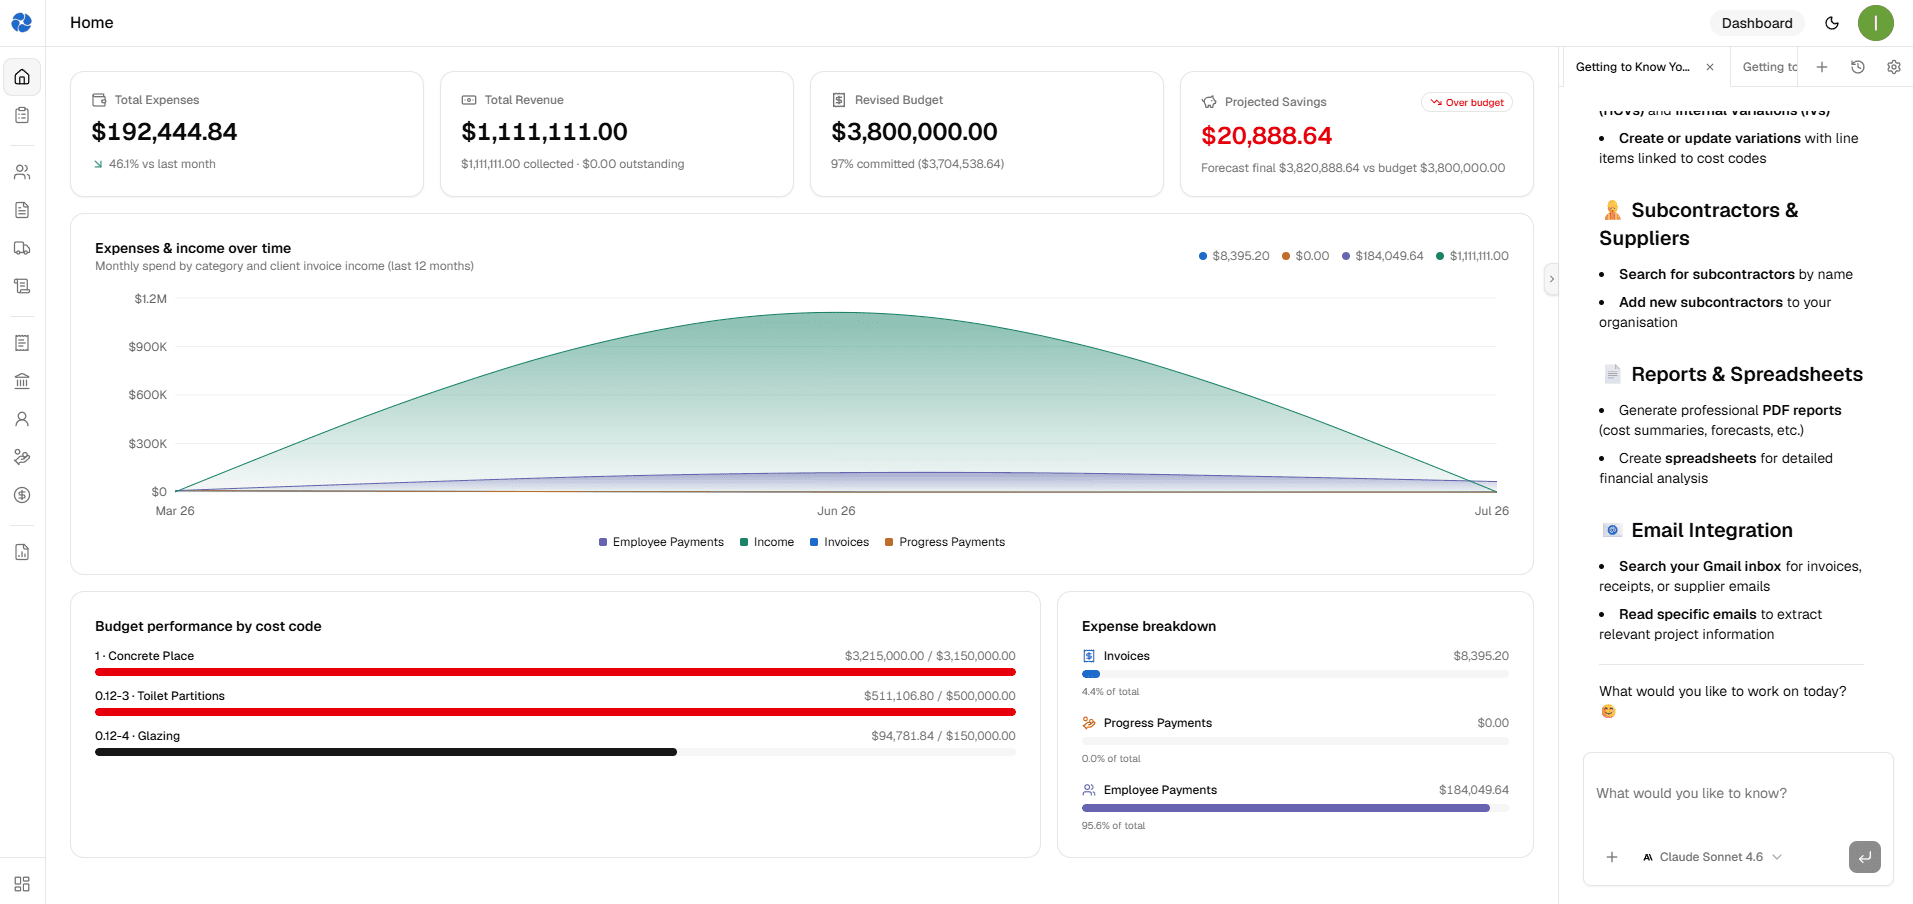Open the delivery truck sidebar icon
This screenshot has width=1913, height=904.
22,248
